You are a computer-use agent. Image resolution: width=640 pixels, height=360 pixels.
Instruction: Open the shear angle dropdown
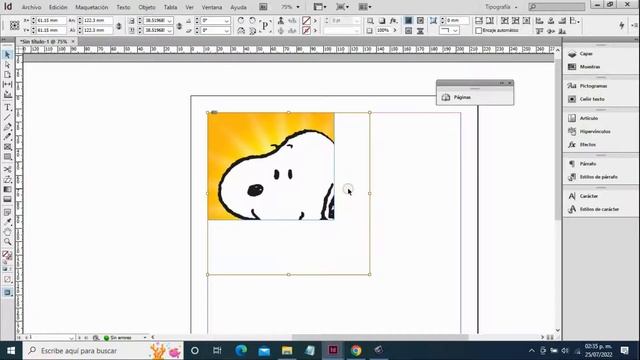coord(227,31)
